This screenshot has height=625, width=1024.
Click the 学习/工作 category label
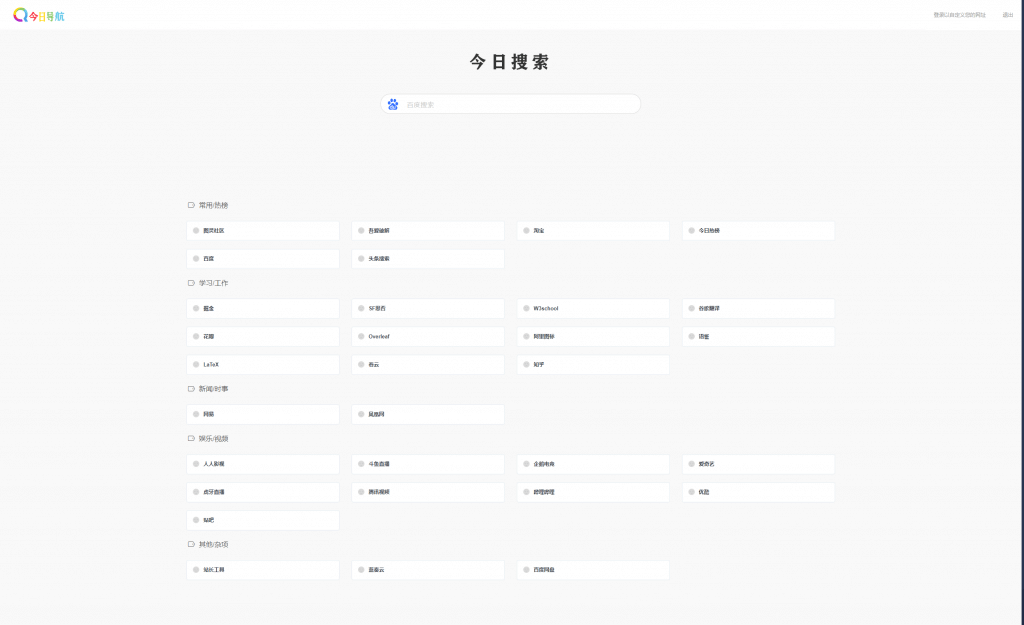coord(214,283)
